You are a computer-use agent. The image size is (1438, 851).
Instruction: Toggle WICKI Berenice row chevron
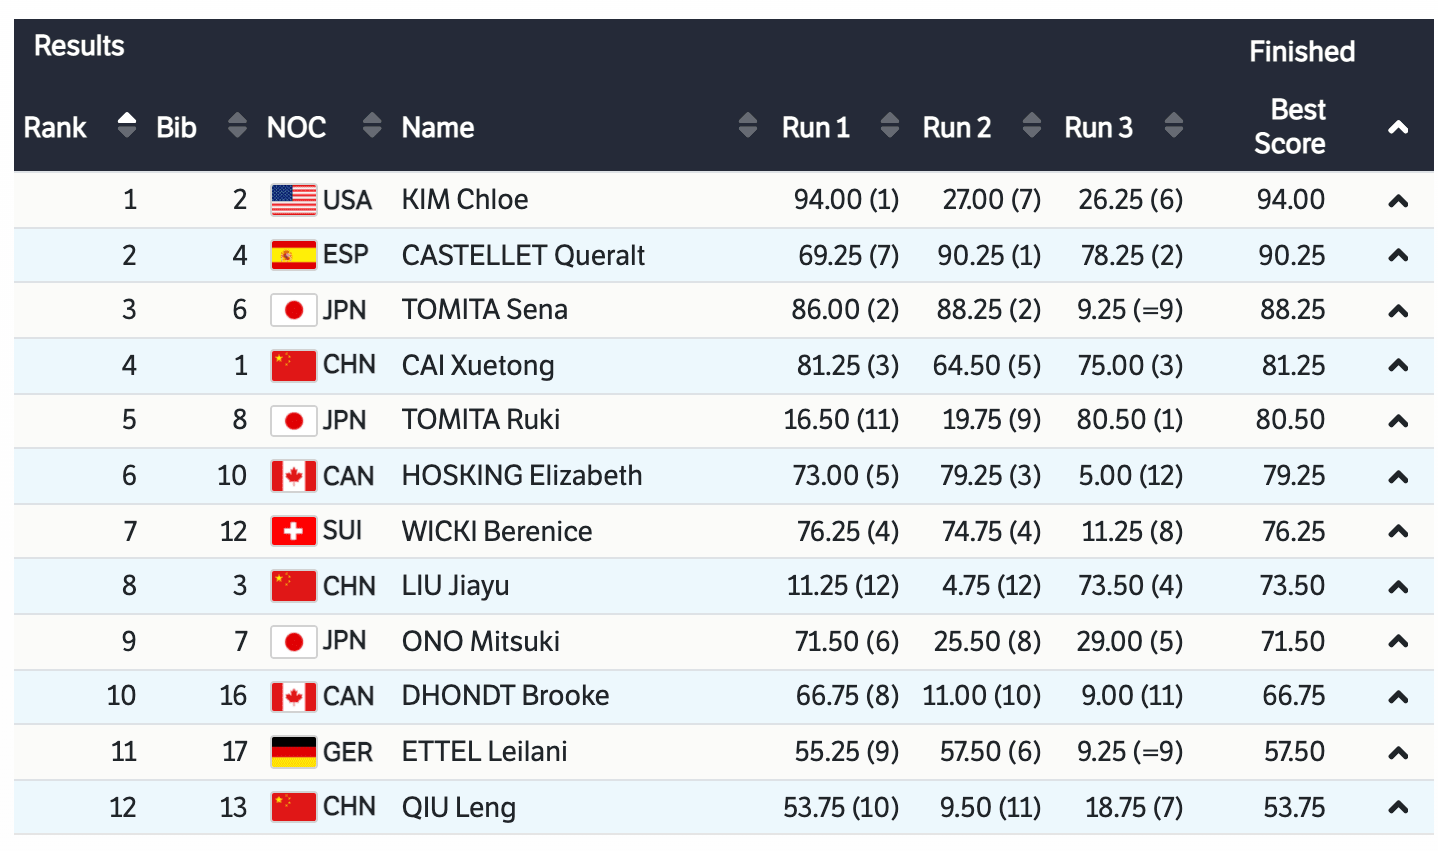(x=1398, y=531)
